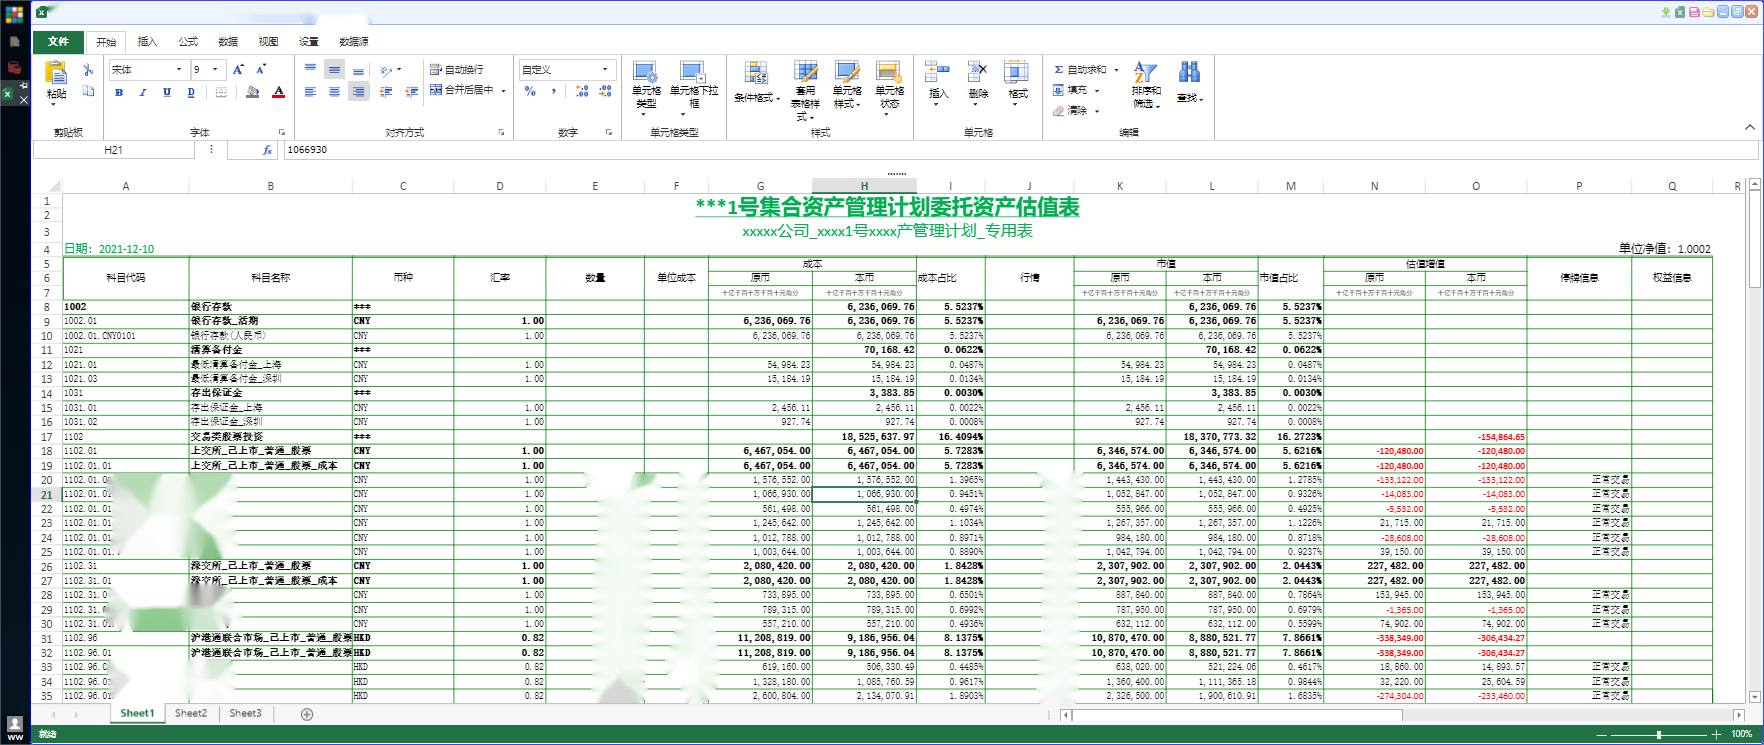
Task: Switch to Sheet2 tab
Action: 191,714
